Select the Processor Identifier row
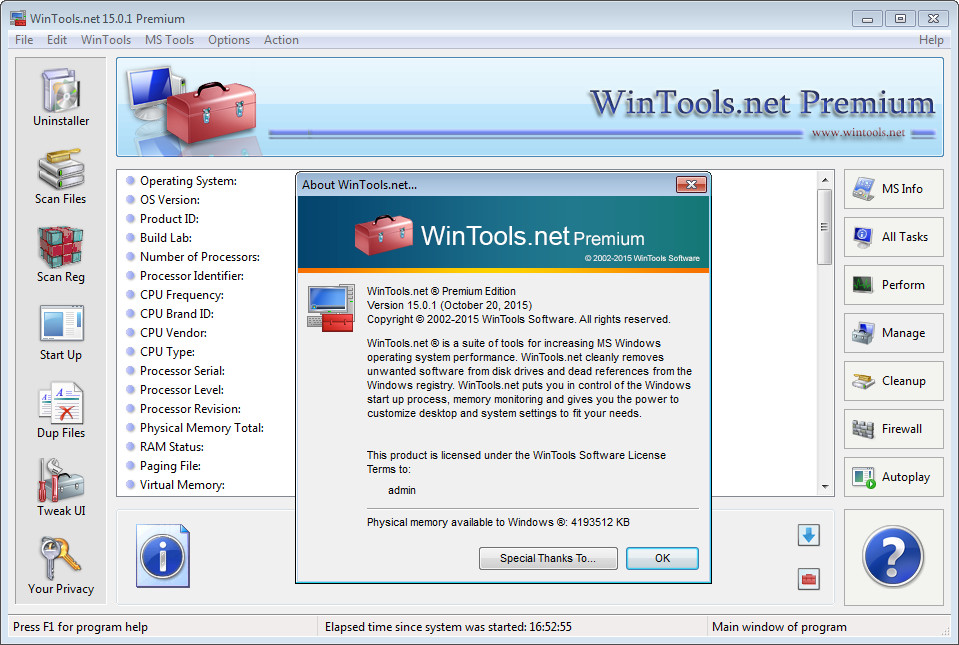959x645 pixels. pyautogui.click(x=185, y=276)
